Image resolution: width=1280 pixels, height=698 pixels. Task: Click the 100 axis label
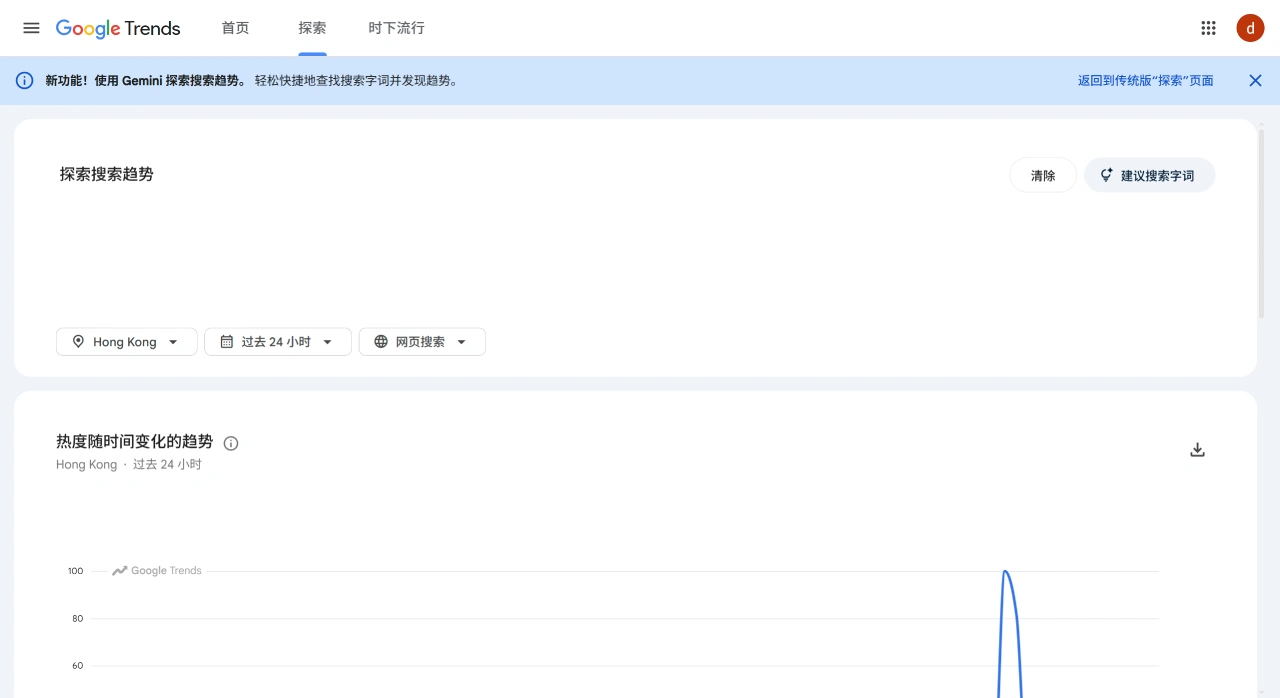click(x=76, y=571)
